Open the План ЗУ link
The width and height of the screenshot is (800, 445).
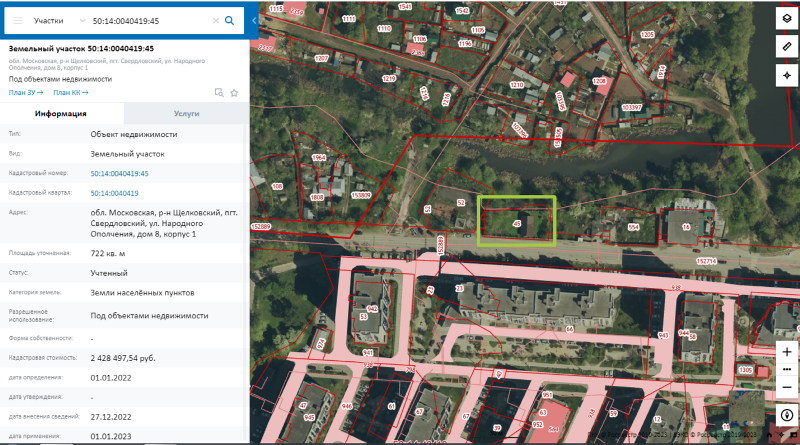pos(25,93)
